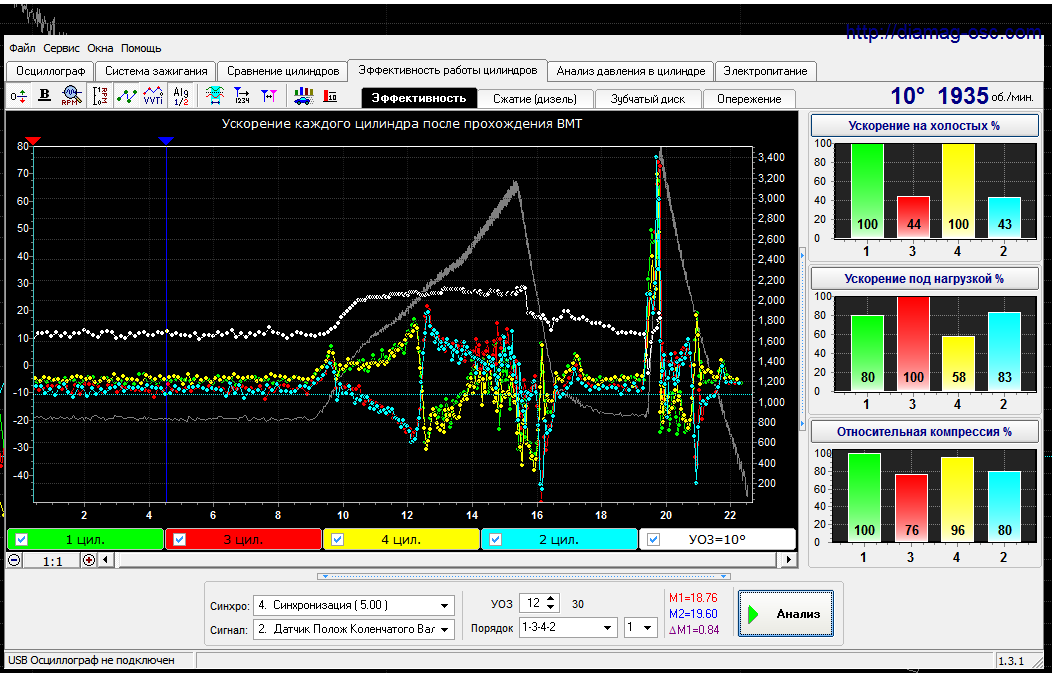Click the Ускорение под нагрузкой % header
This screenshot has width=1056, height=673.
point(924,279)
